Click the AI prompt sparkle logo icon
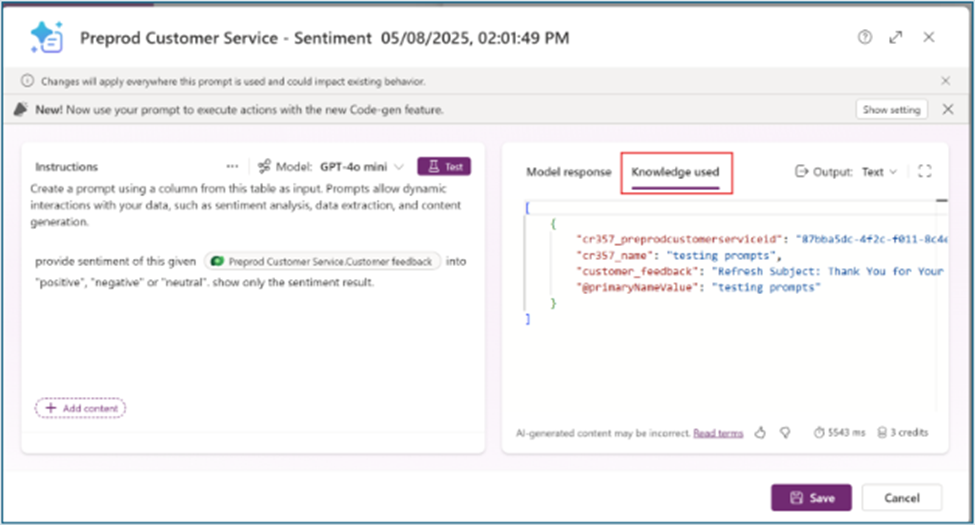This screenshot has width=975, height=525. click(x=47, y=37)
